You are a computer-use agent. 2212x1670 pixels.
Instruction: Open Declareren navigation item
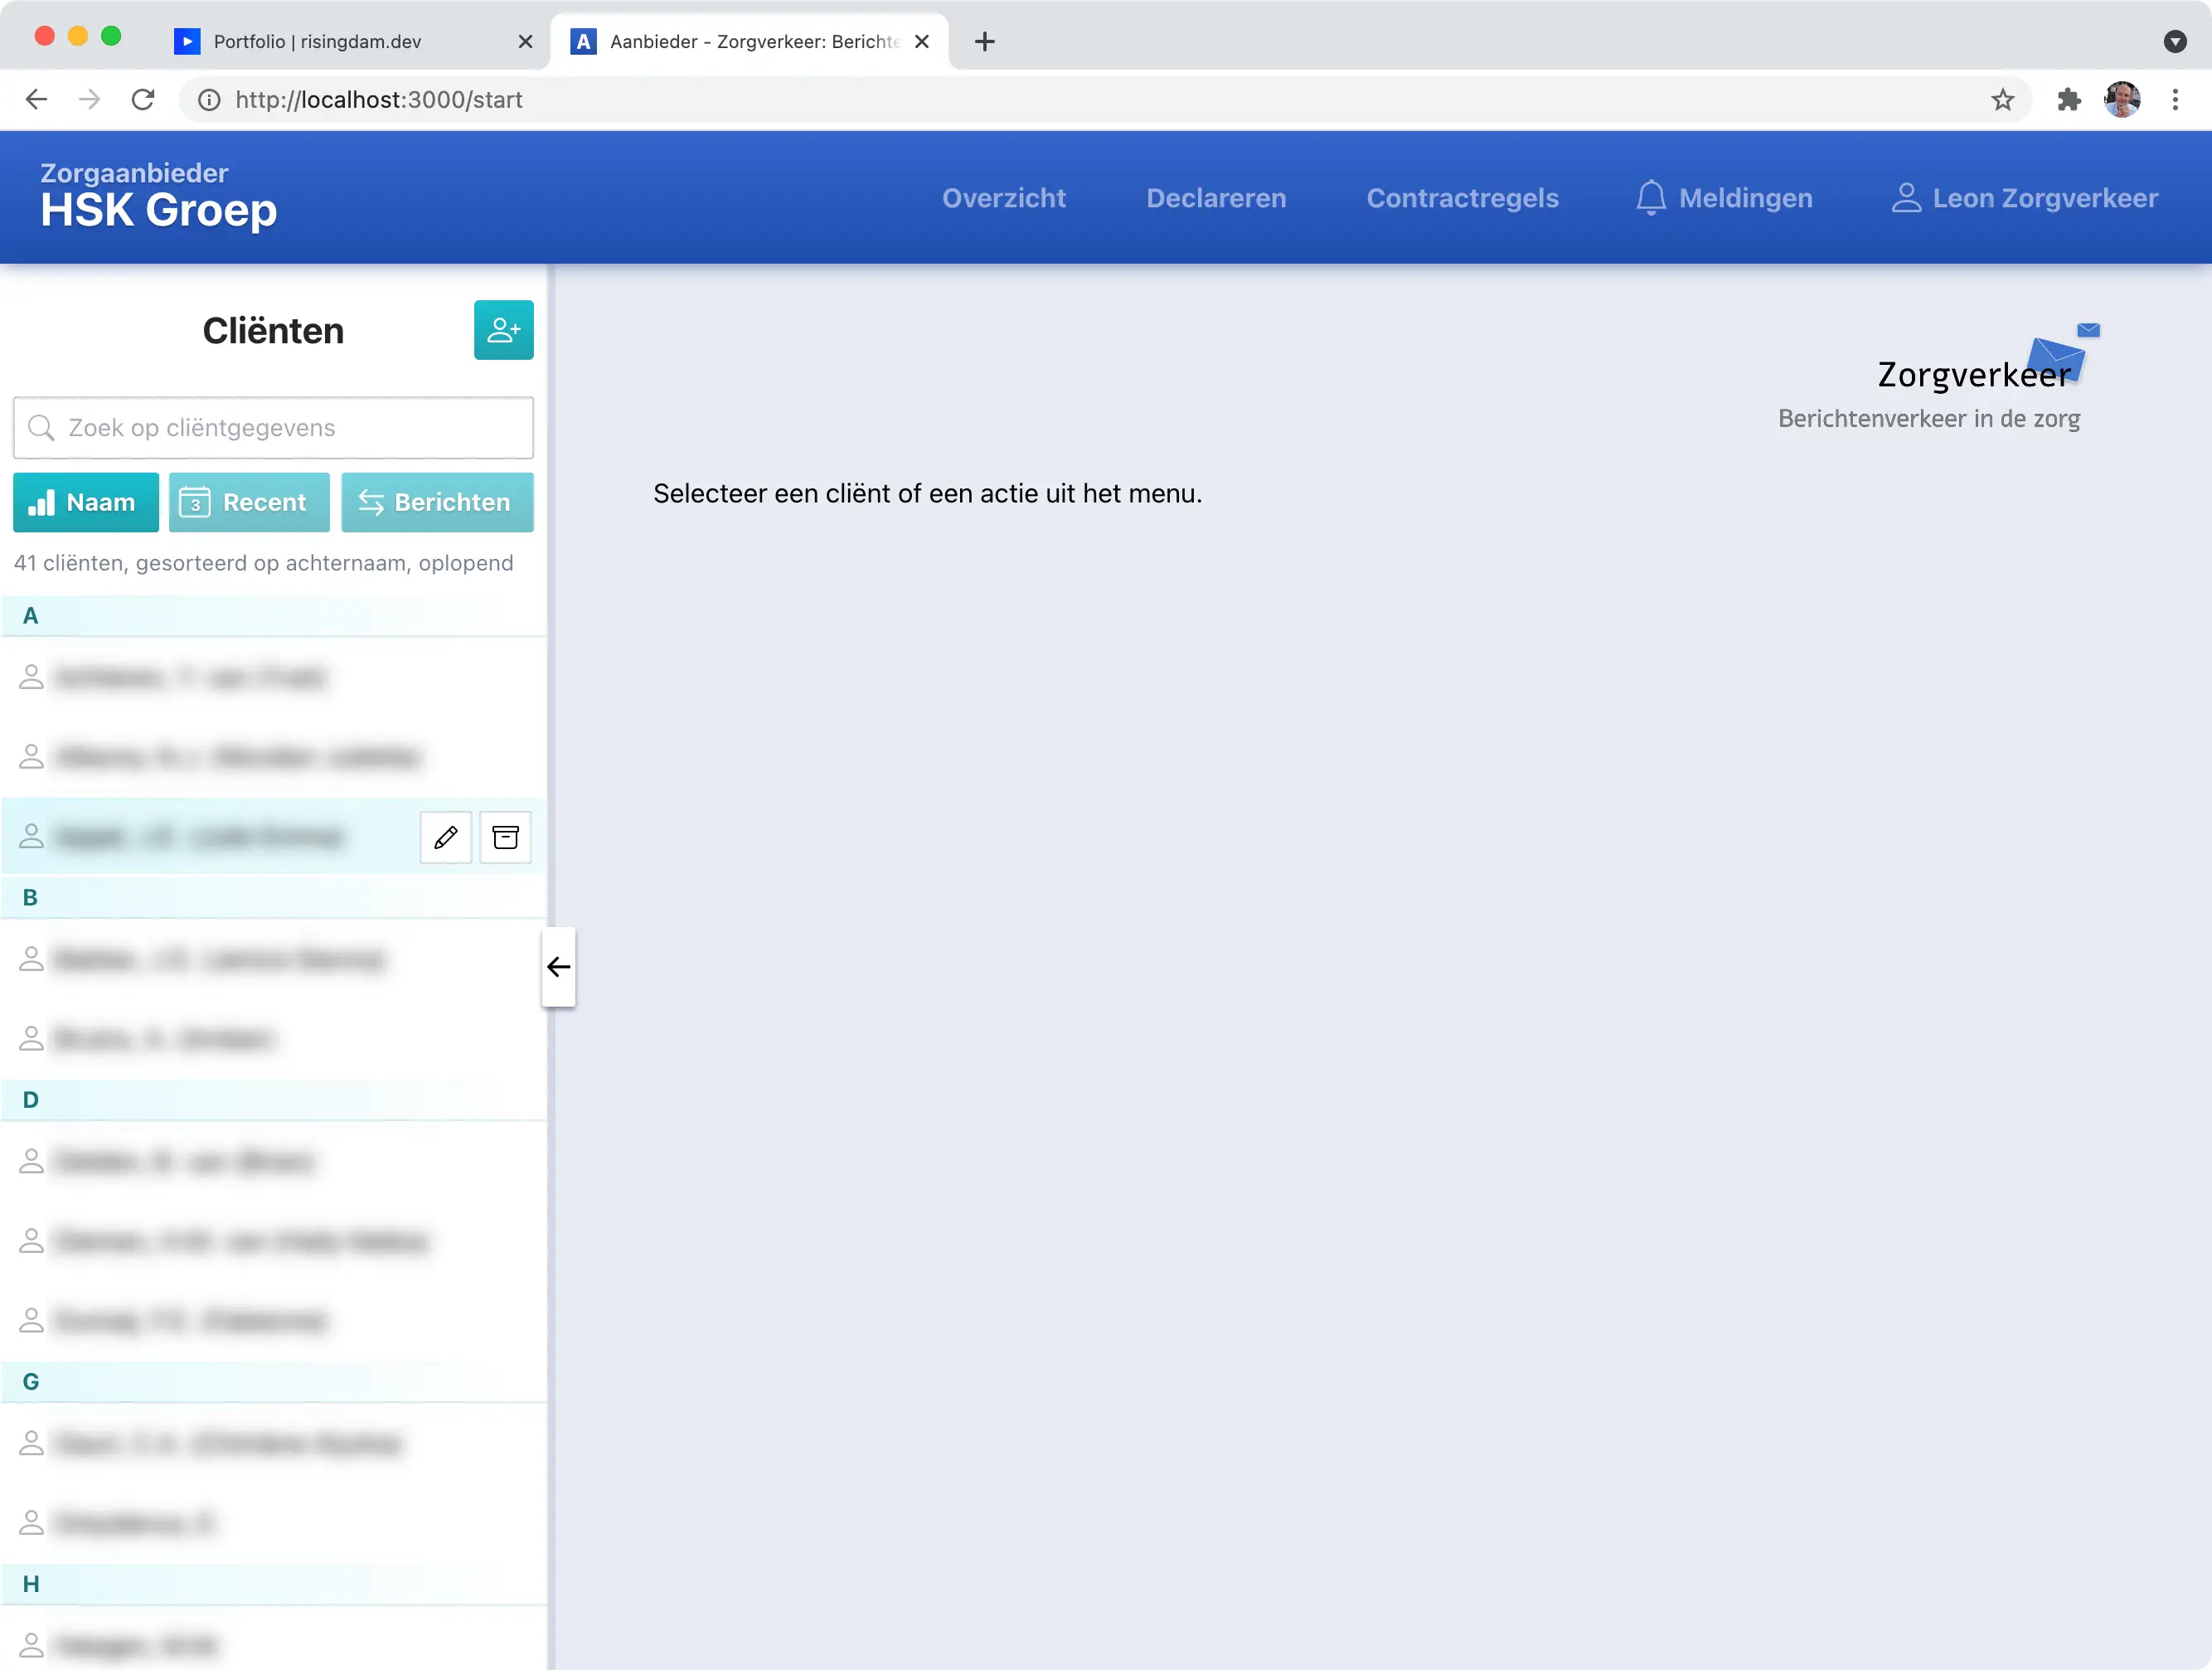coord(1216,198)
